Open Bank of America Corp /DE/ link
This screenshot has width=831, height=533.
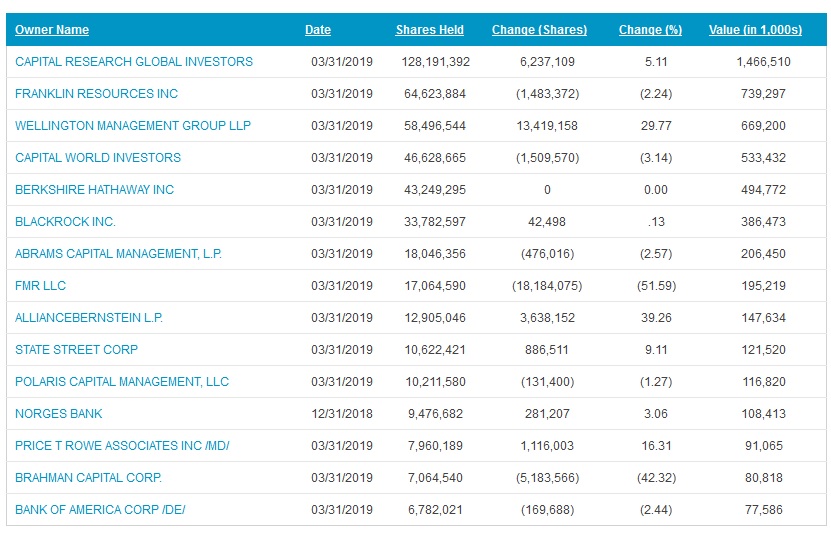coord(100,510)
